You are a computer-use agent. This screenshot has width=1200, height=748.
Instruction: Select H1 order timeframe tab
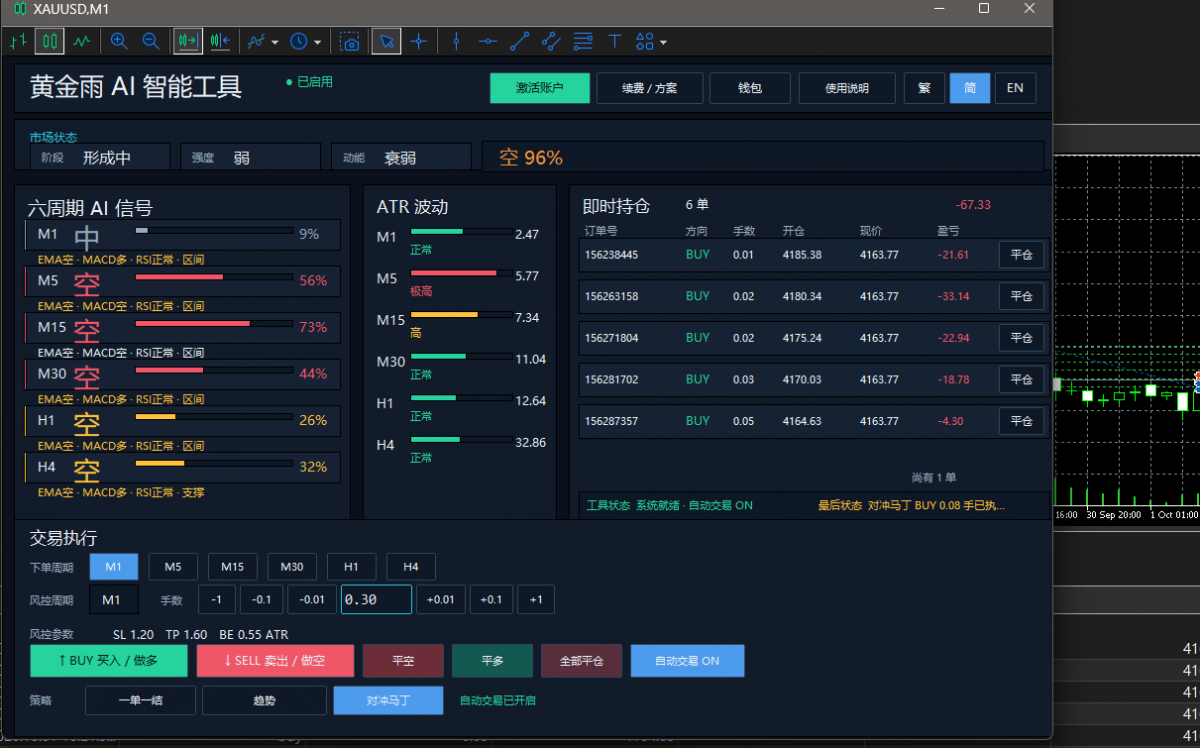351,567
